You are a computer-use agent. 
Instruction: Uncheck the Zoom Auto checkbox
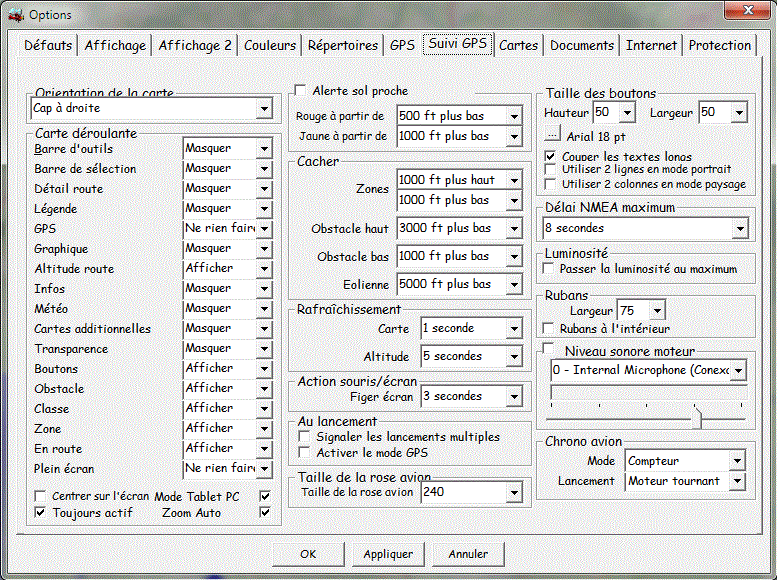click(x=265, y=512)
